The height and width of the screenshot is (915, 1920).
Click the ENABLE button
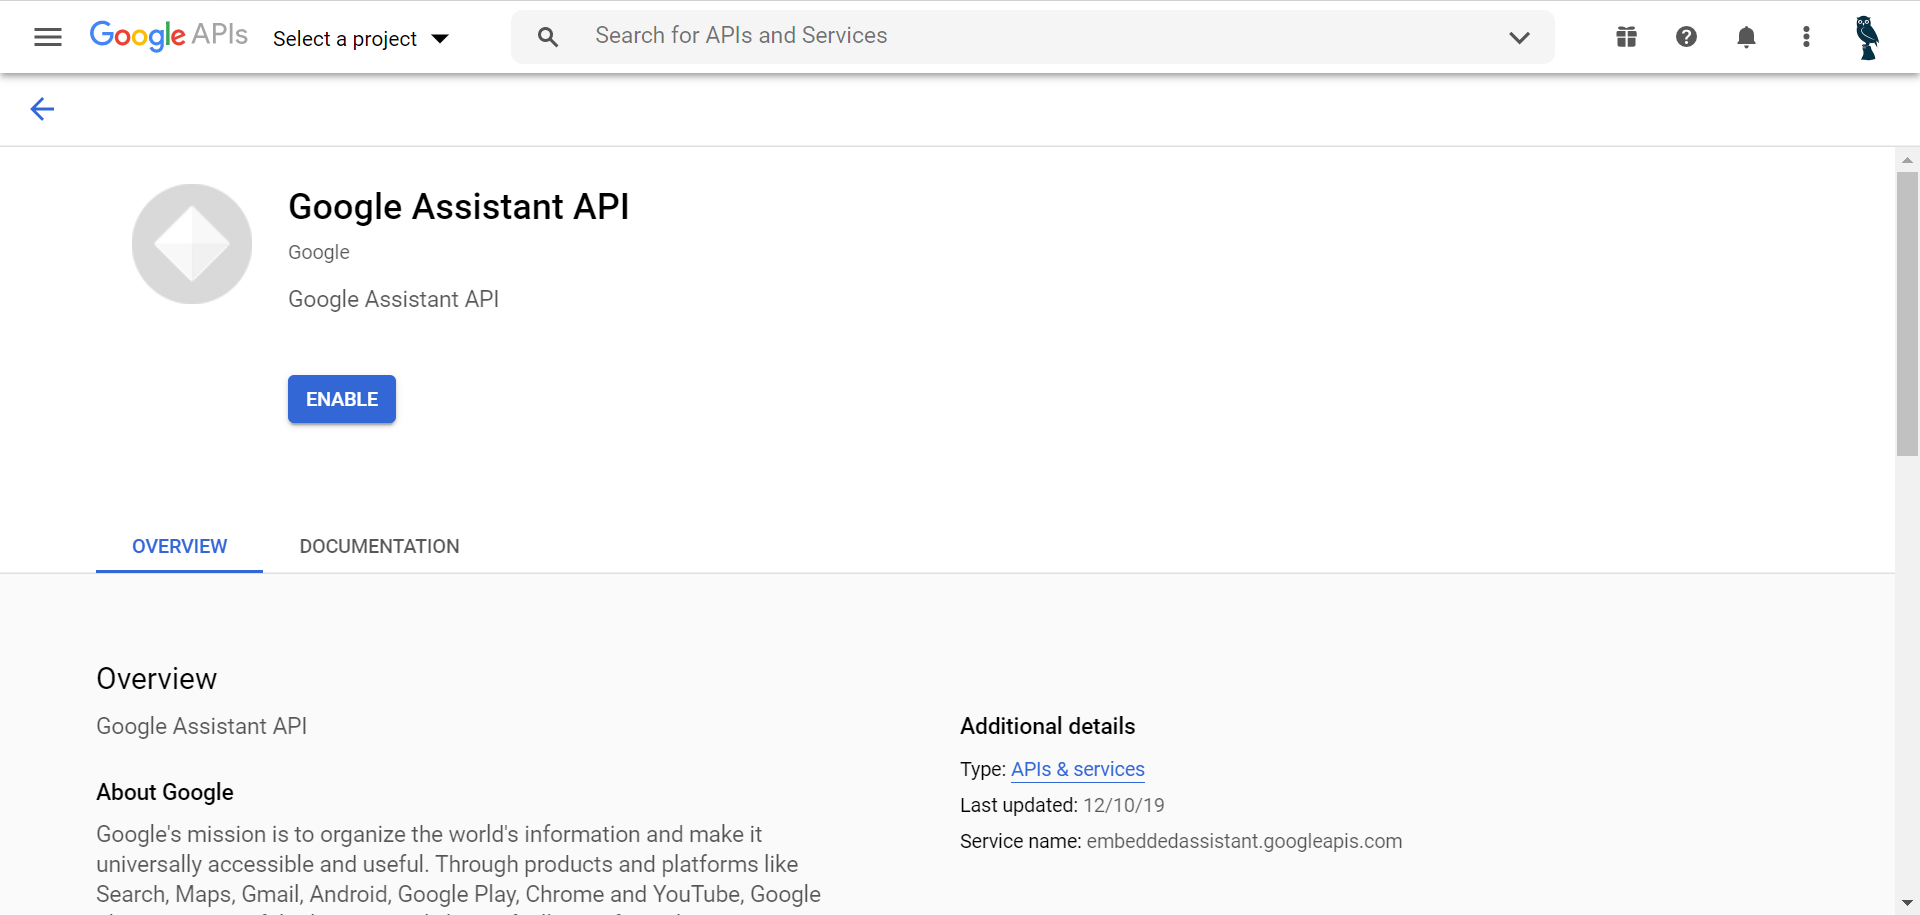coord(342,399)
